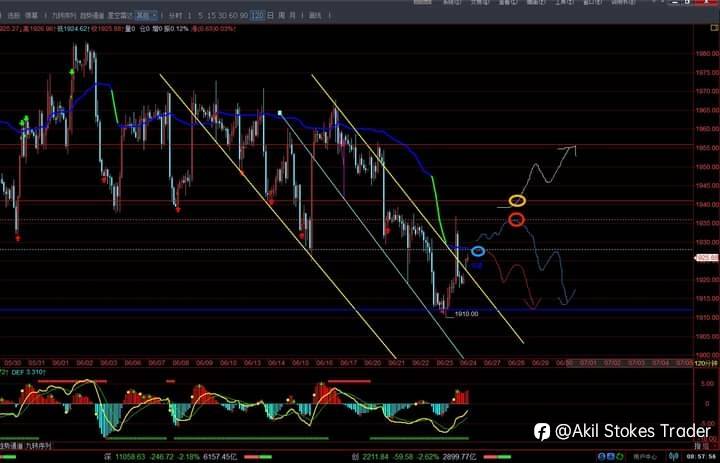Click the yellow circle marker near 1940

point(517,201)
